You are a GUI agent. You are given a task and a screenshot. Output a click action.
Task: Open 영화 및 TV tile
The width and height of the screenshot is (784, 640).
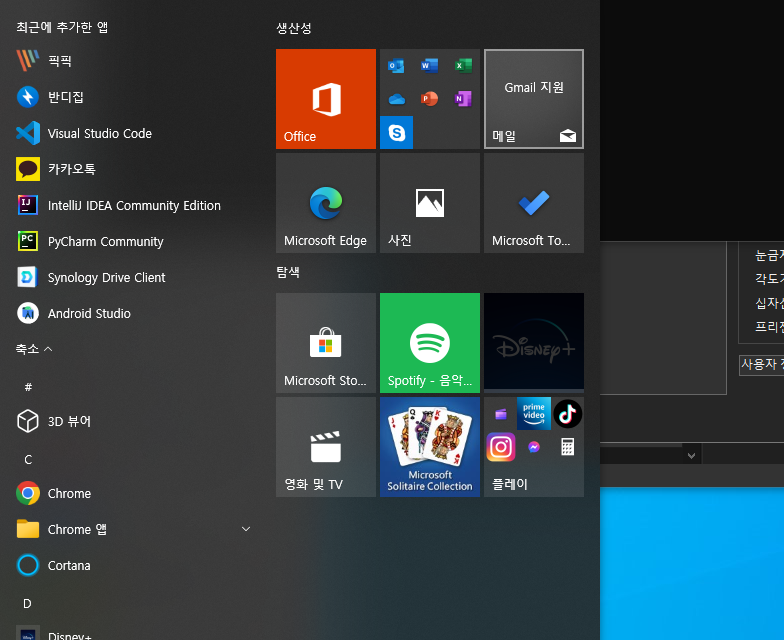326,447
